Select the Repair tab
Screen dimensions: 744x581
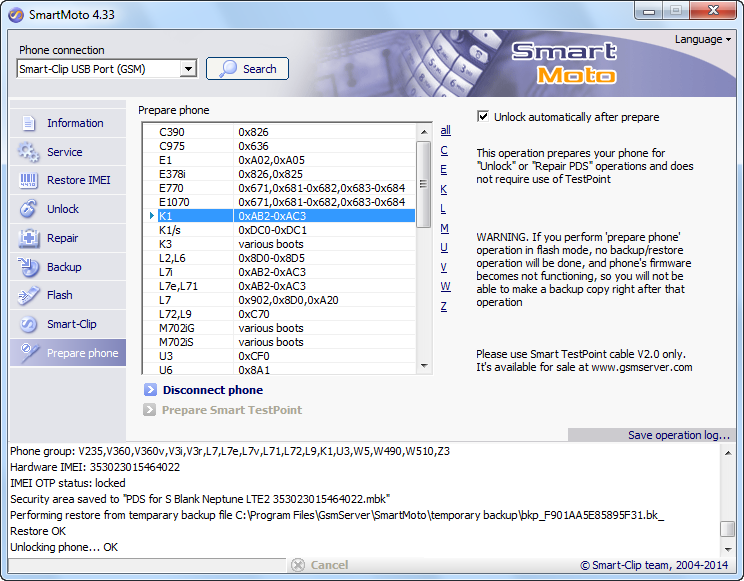pos(68,238)
